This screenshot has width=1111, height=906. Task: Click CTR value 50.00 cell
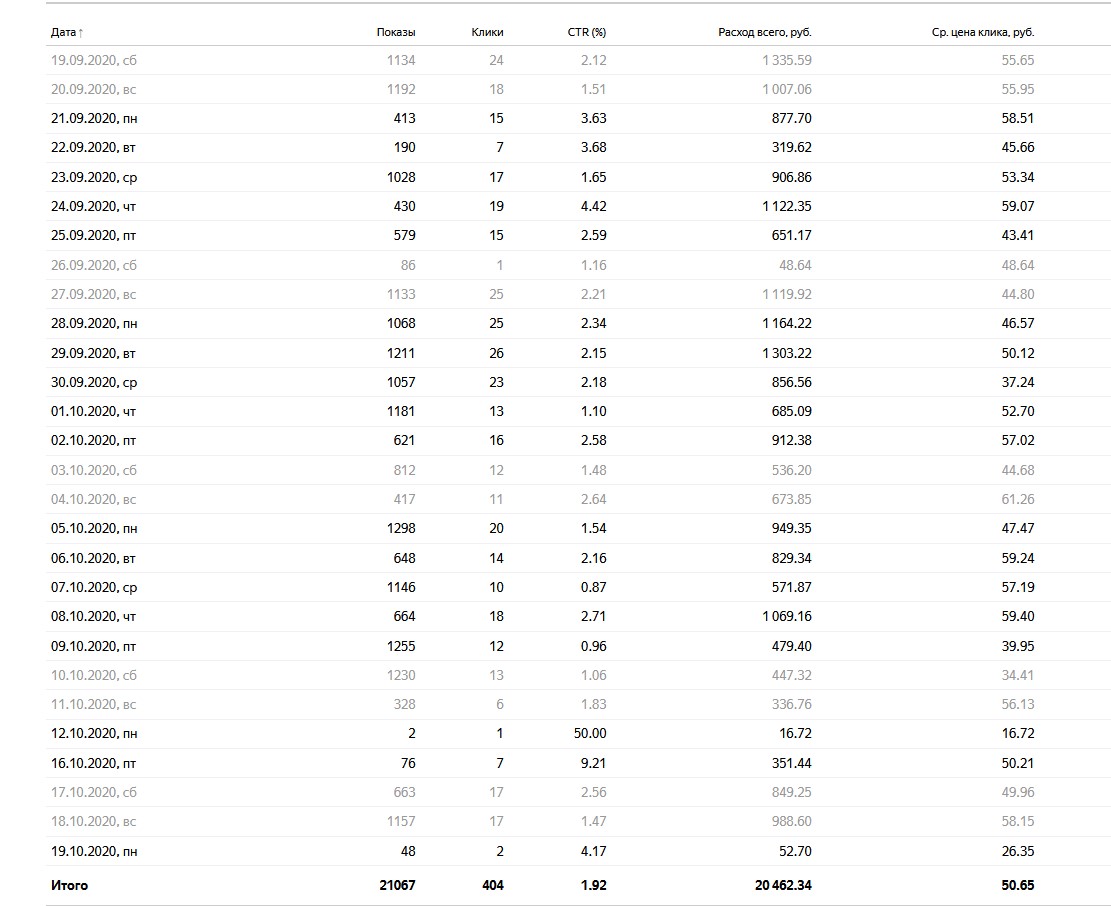(590, 733)
